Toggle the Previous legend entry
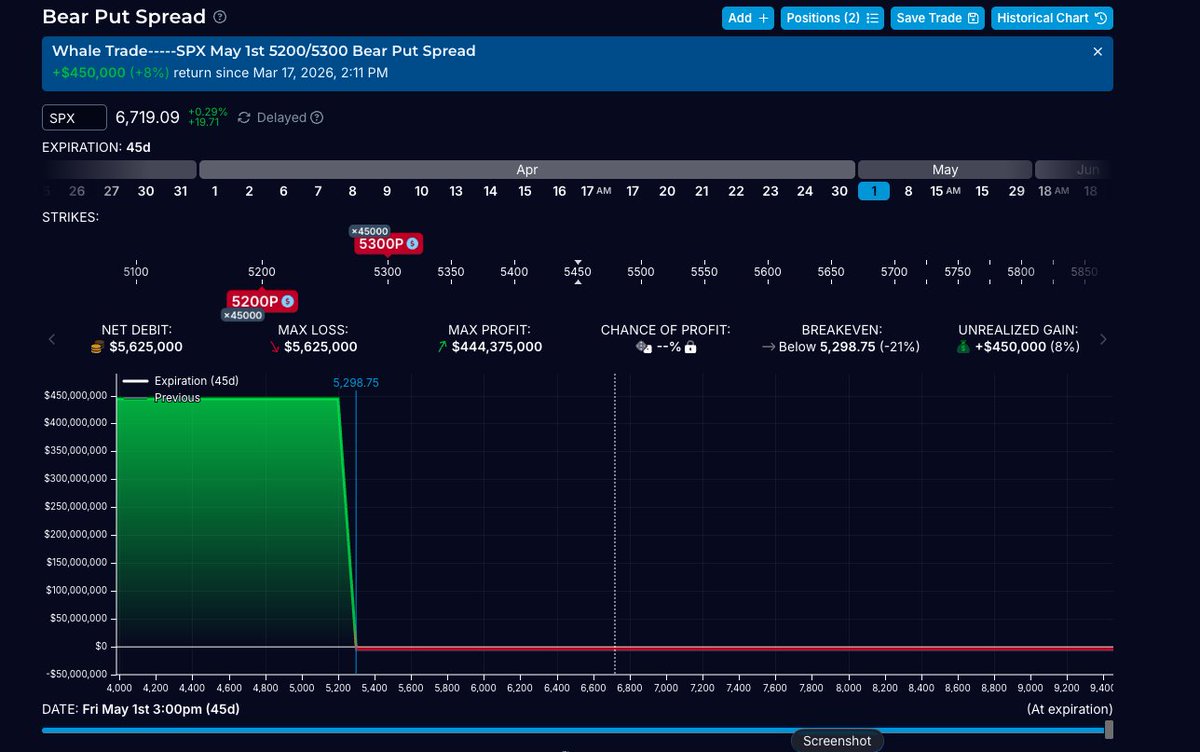The height and width of the screenshot is (752, 1200). point(161,397)
